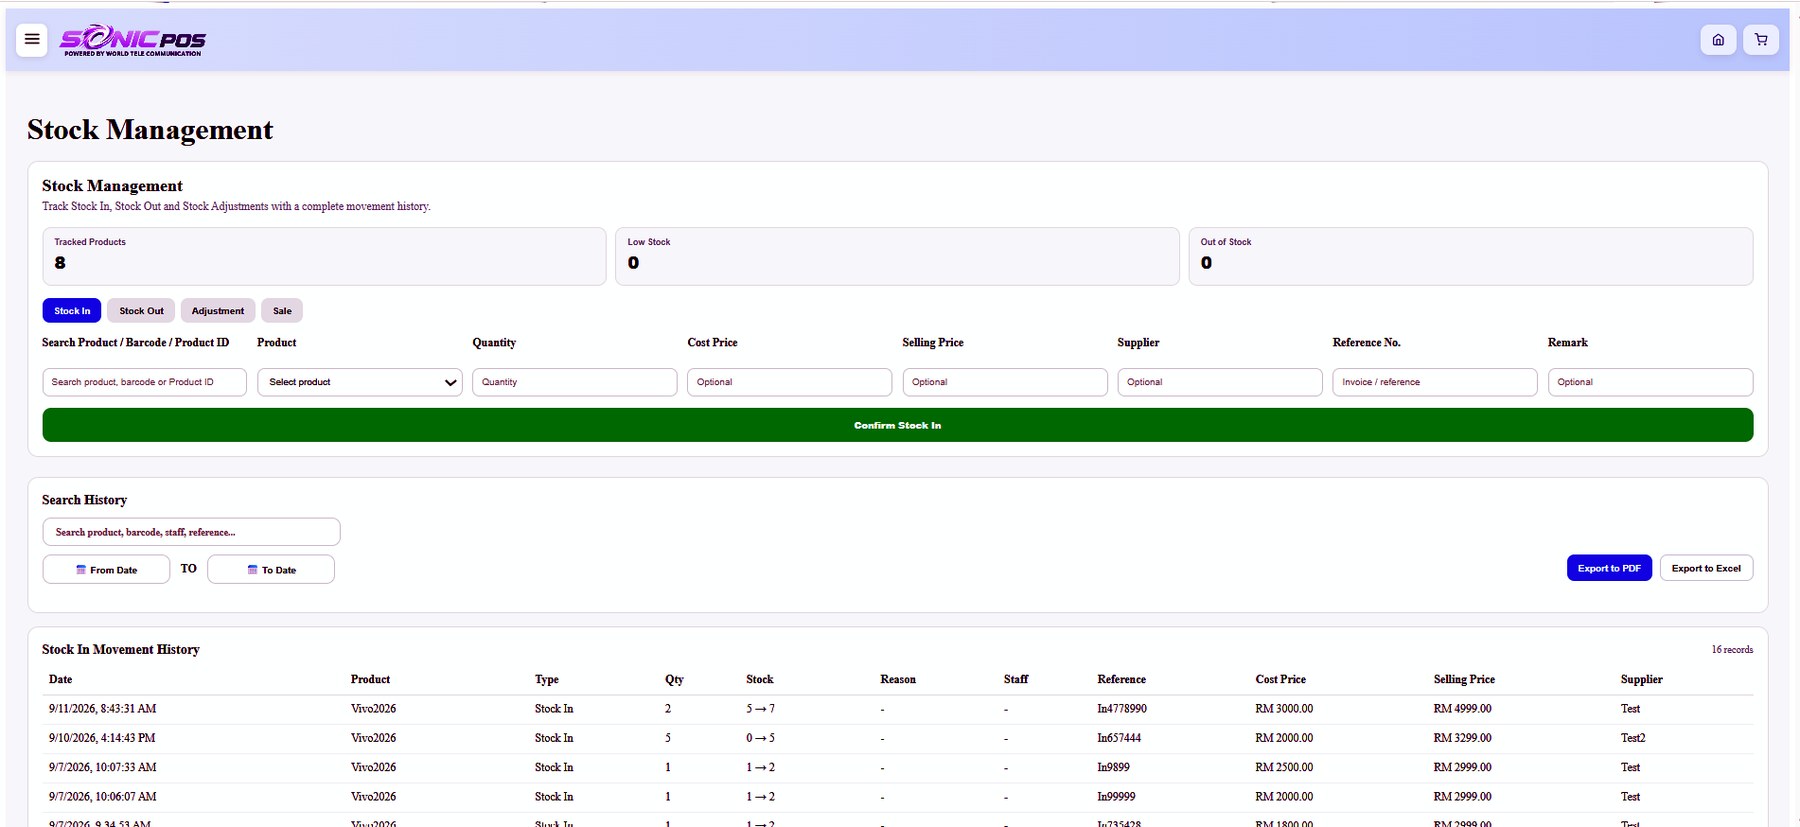1800x827 pixels.
Task: Click the Supplier column header
Action: (x=1641, y=679)
